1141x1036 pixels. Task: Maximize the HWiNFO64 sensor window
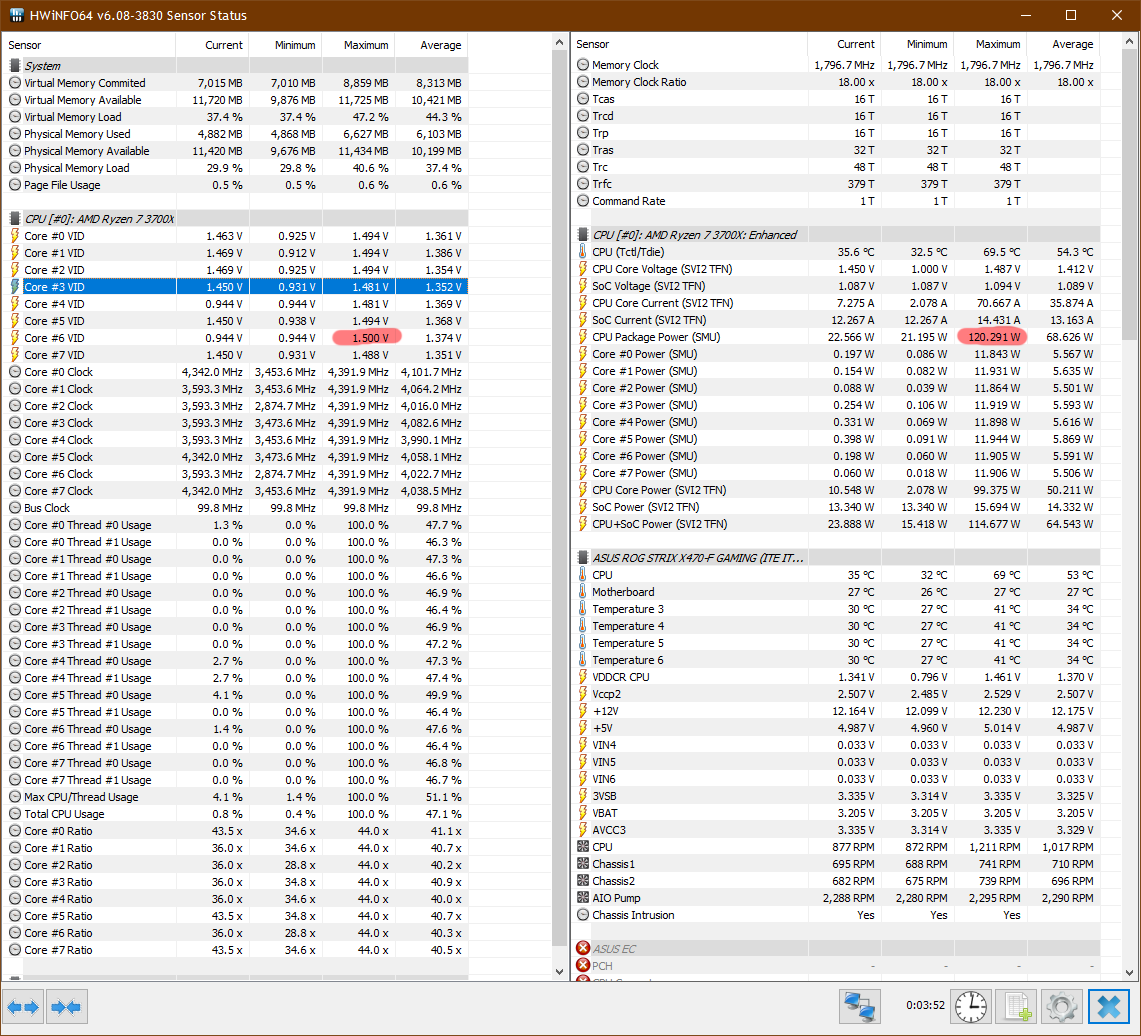1070,15
